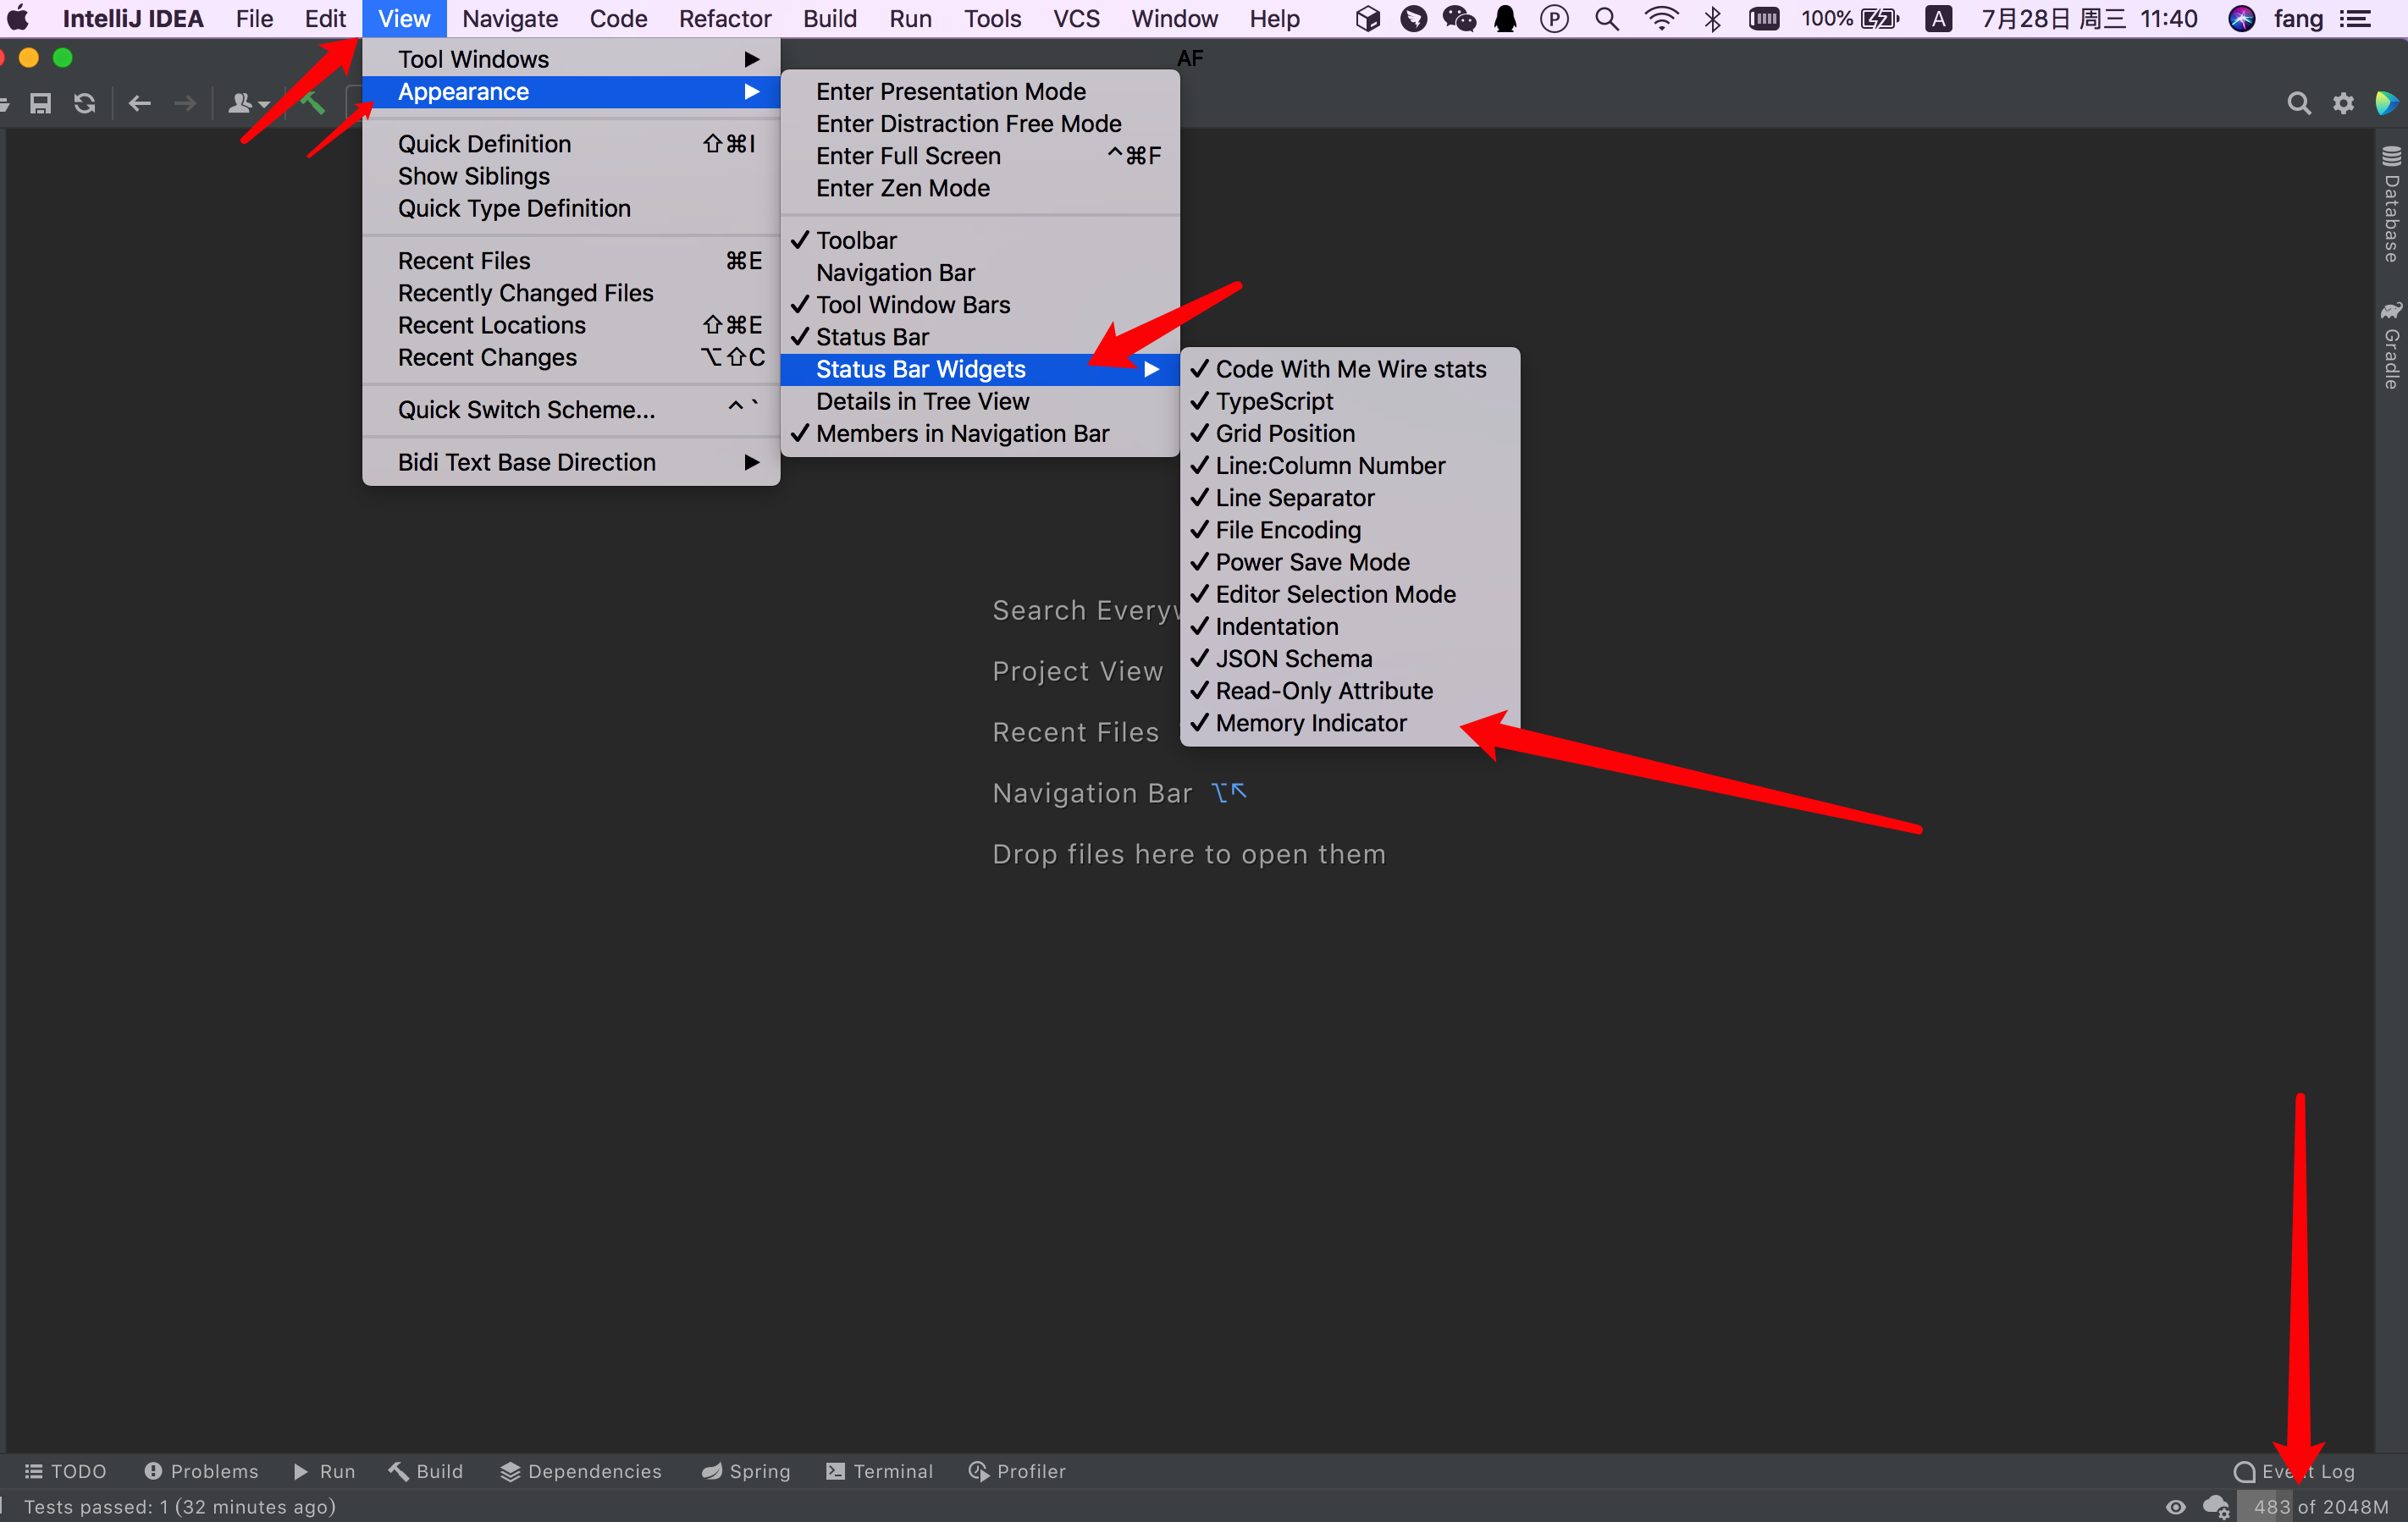Uncheck the Line Separator widget
The image size is (2408, 1522).
tap(1294, 498)
